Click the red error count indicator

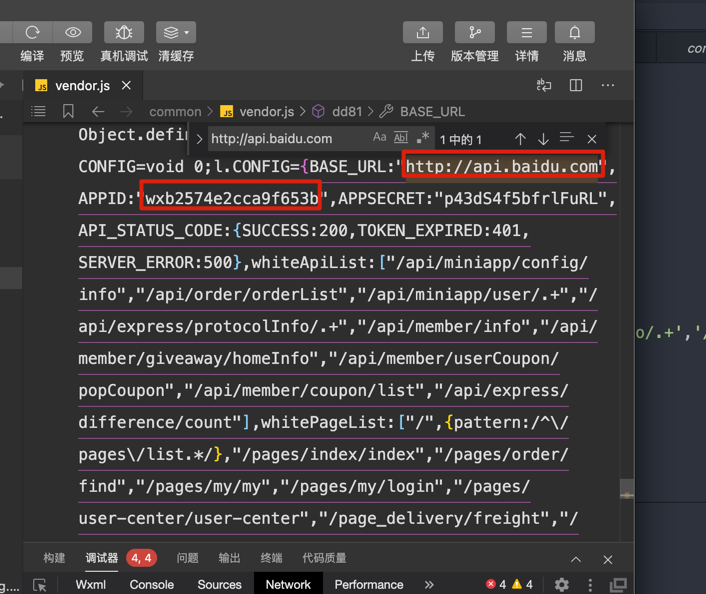click(x=496, y=585)
